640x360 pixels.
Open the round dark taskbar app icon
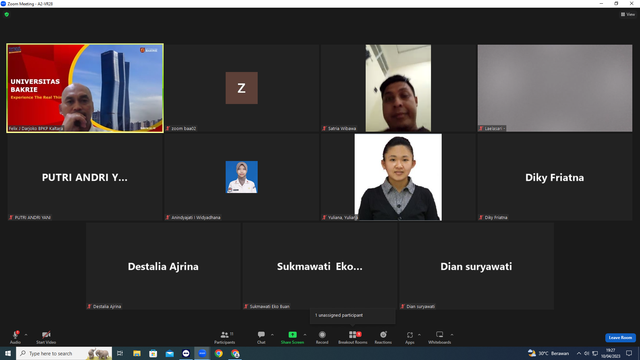pos(186,353)
